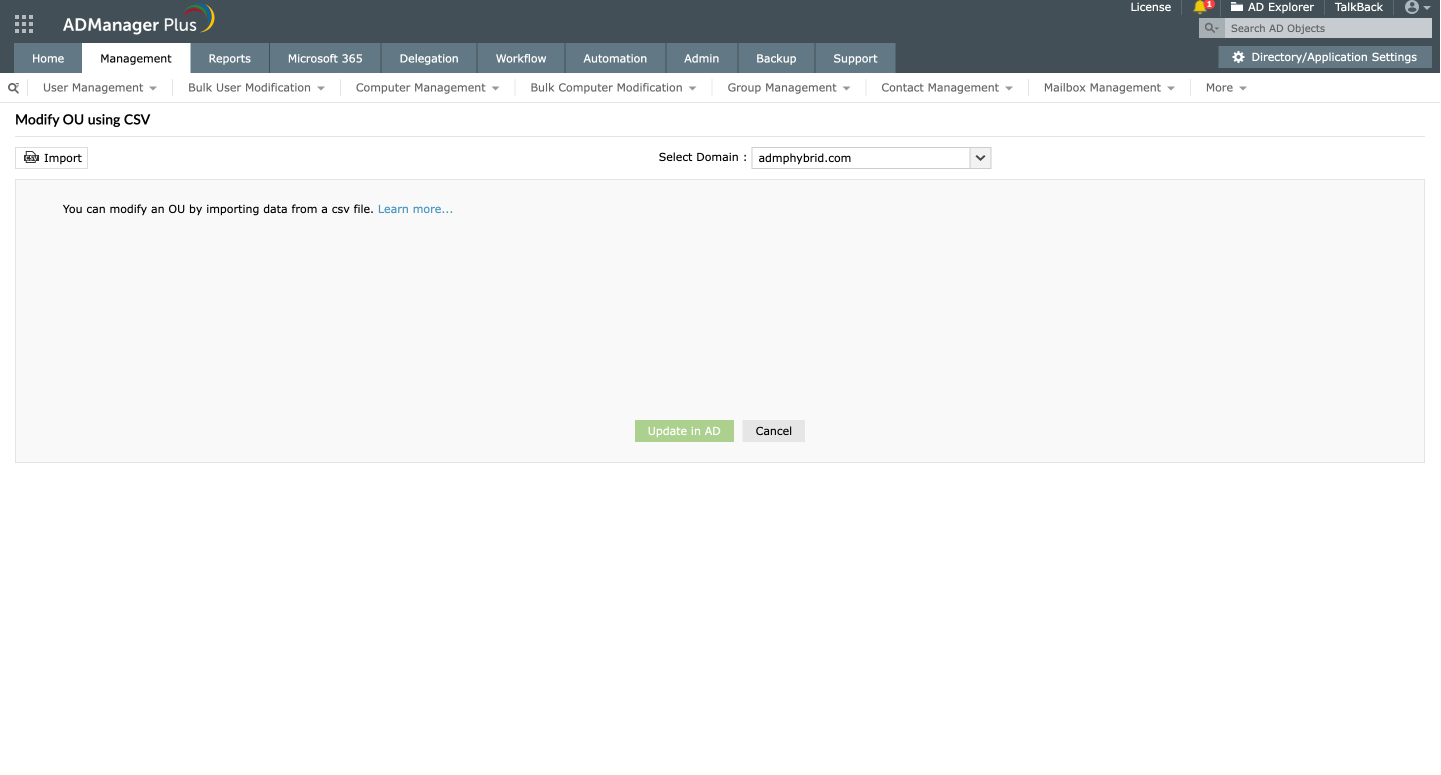Screen dimensions: 1441x775
Task: Expand the Contact Management dropdown
Action: (x=946, y=88)
